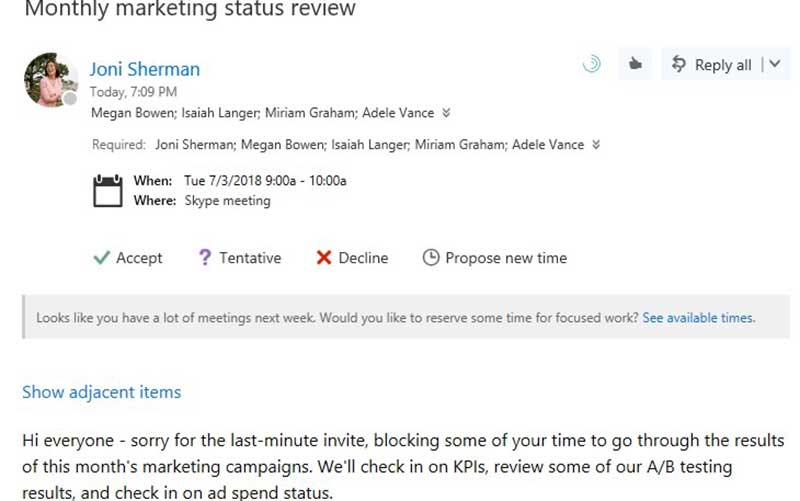
Task: Click the MyAnalytics swirl icon
Action: coord(591,65)
